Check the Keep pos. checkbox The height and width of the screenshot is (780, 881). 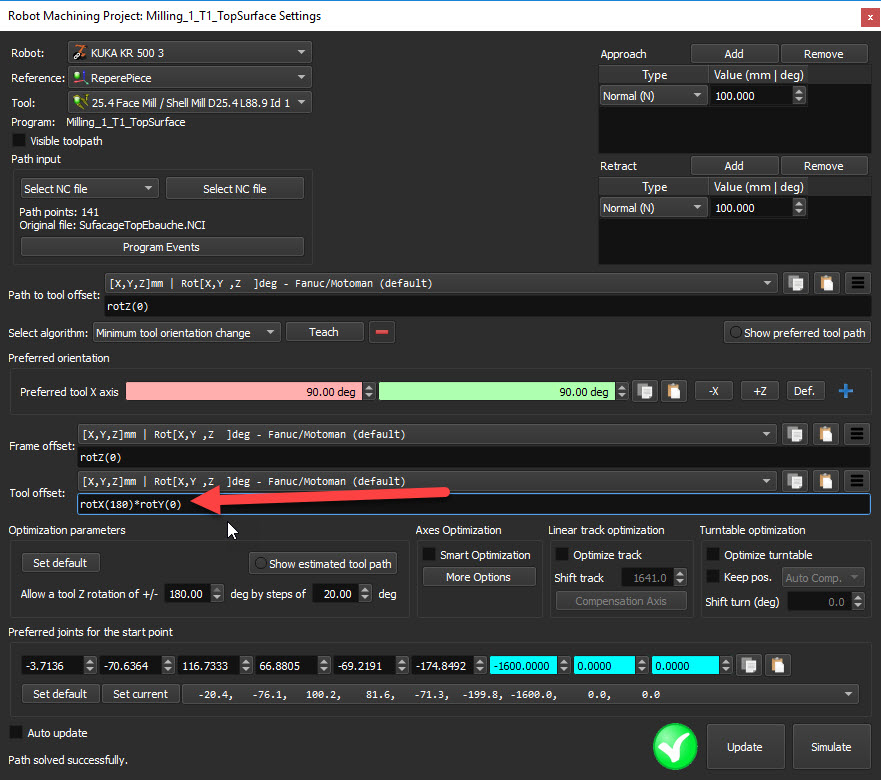(713, 577)
